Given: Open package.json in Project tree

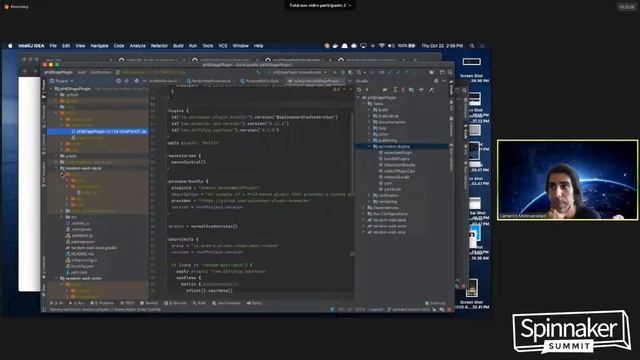Looking at the screenshot, I should click(x=82, y=242).
